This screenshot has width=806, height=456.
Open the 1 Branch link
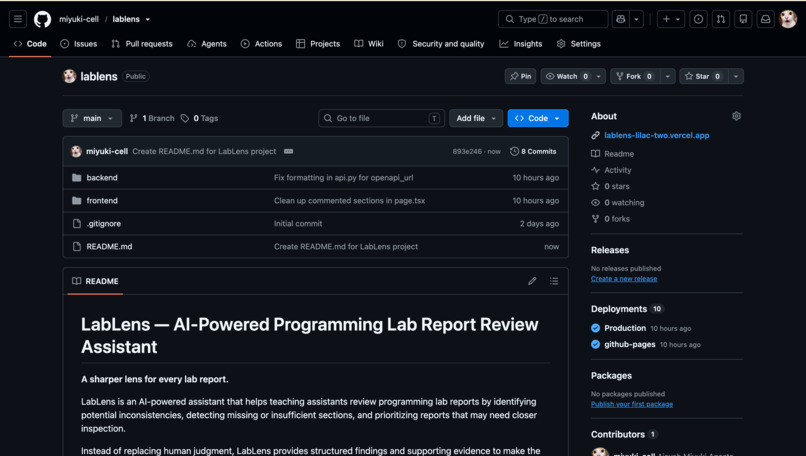[152, 118]
